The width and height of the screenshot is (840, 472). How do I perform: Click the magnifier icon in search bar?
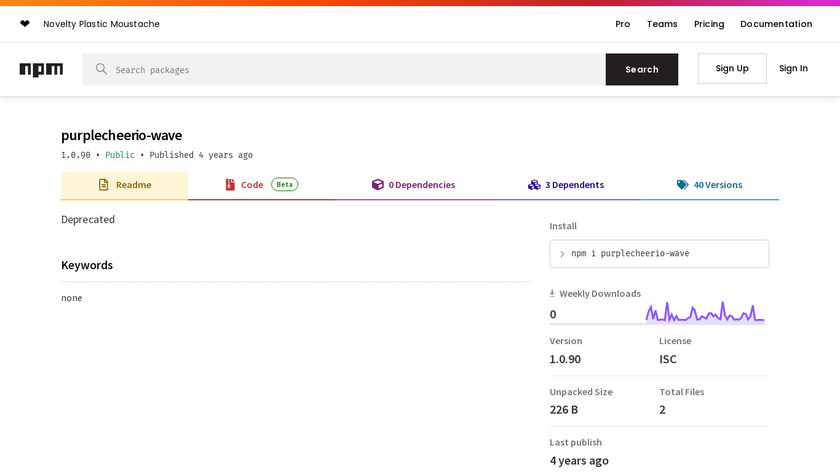click(x=101, y=69)
